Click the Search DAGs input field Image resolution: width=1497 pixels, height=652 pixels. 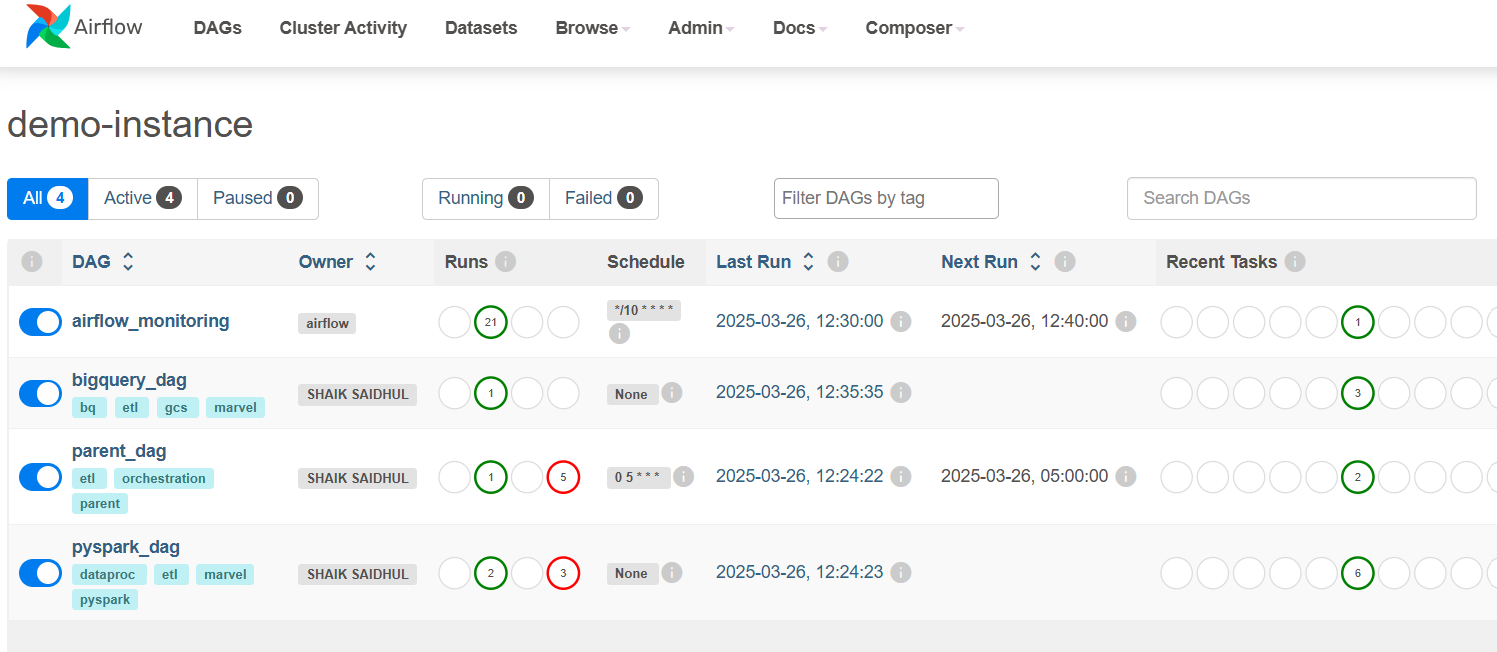(1301, 198)
